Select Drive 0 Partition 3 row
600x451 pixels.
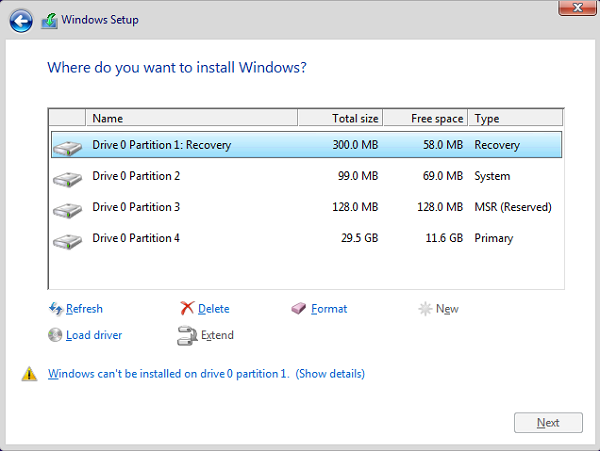(x=307, y=207)
